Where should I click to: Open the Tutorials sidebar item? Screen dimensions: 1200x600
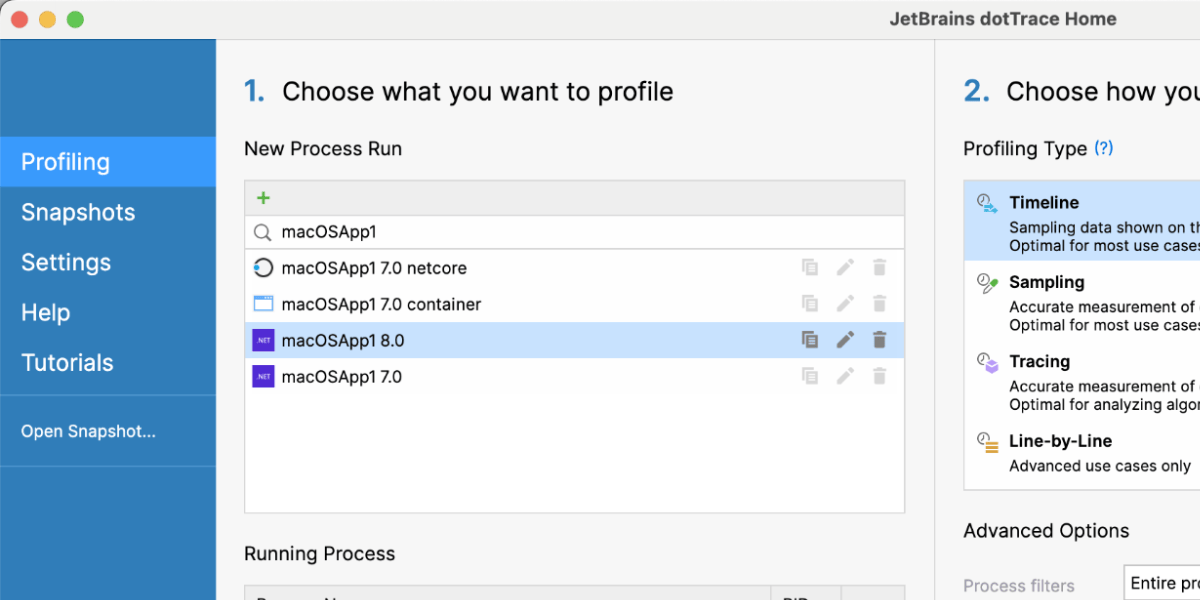click(67, 363)
